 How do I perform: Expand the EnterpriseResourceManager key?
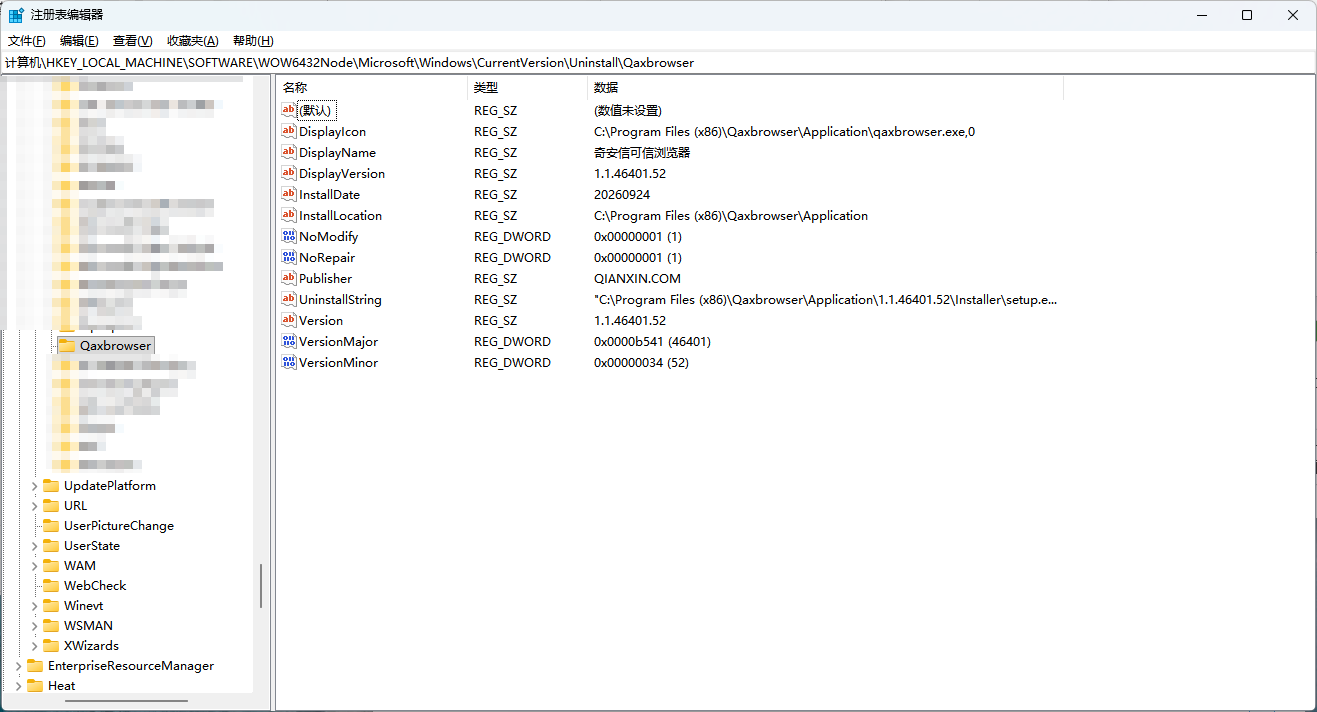18,665
